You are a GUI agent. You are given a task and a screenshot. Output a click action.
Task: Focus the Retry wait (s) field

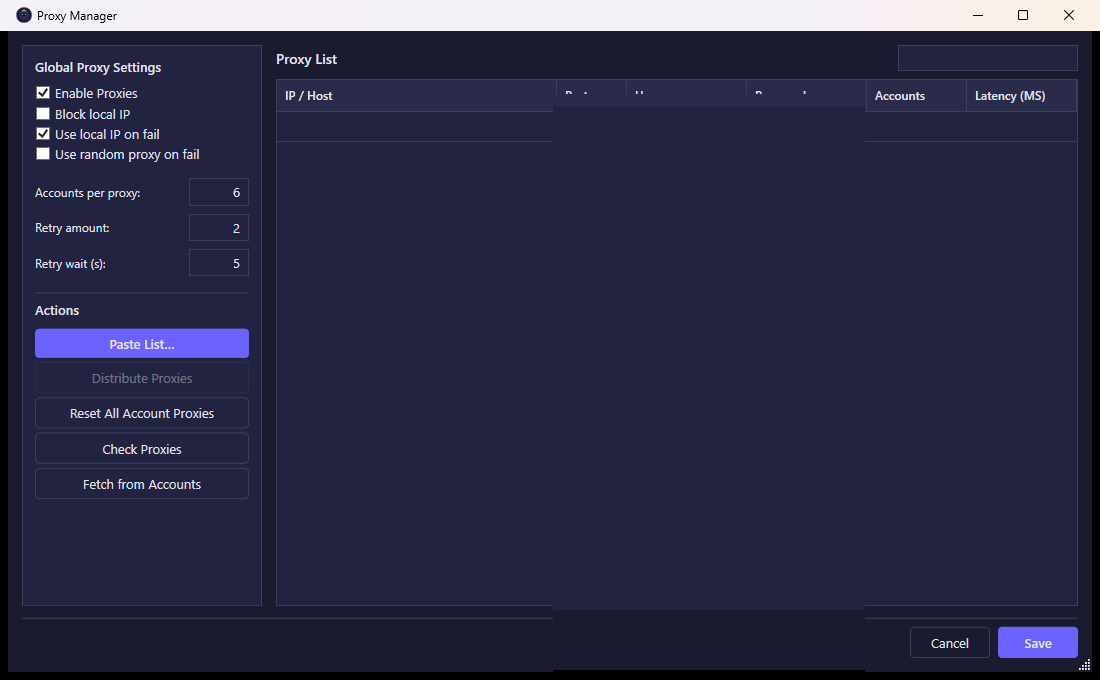[219, 263]
